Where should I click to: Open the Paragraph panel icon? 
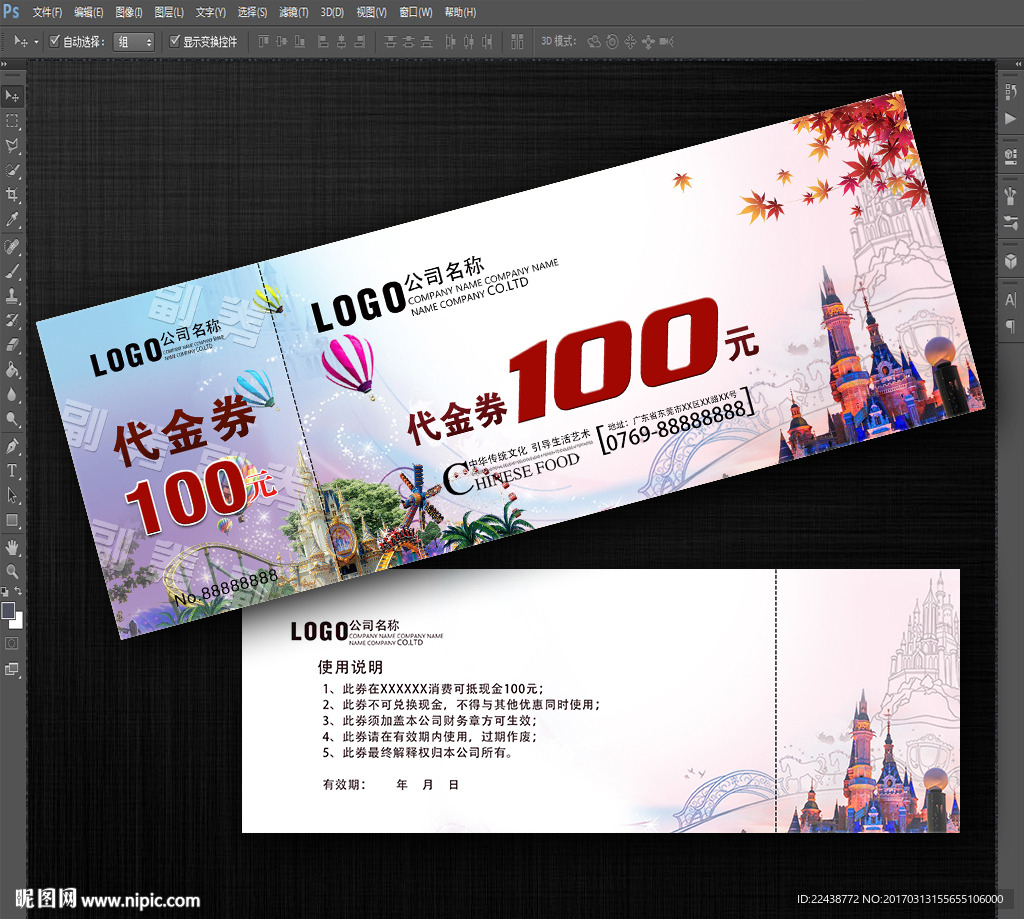coord(1010,326)
